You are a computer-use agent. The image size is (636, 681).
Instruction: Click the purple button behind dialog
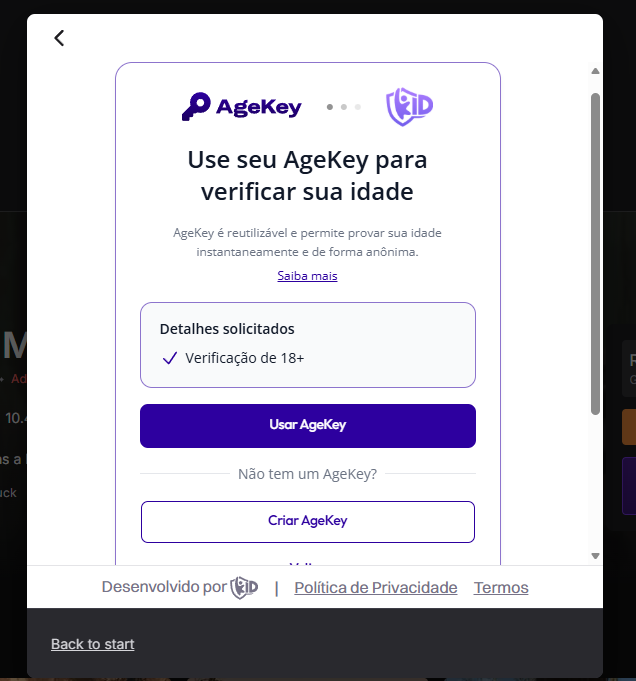tap(629, 486)
